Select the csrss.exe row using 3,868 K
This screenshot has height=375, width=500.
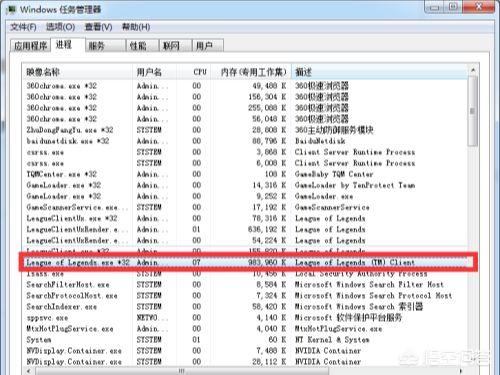tap(245, 152)
